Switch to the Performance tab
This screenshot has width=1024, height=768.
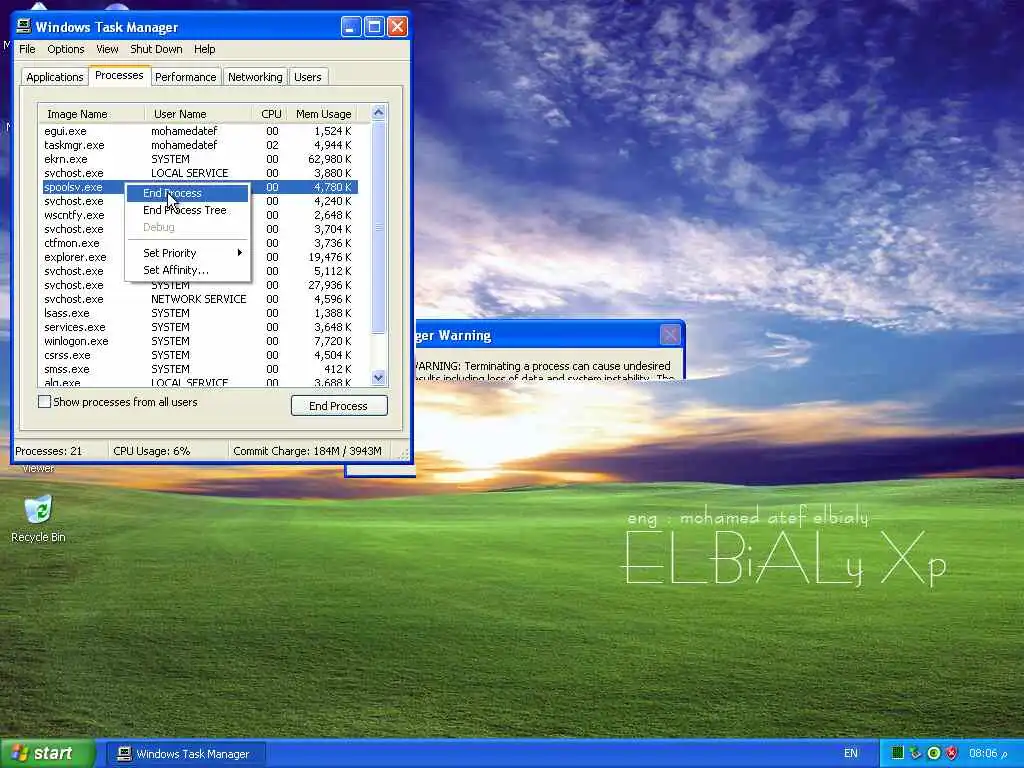pyautogui.click(x=185, y=77)
